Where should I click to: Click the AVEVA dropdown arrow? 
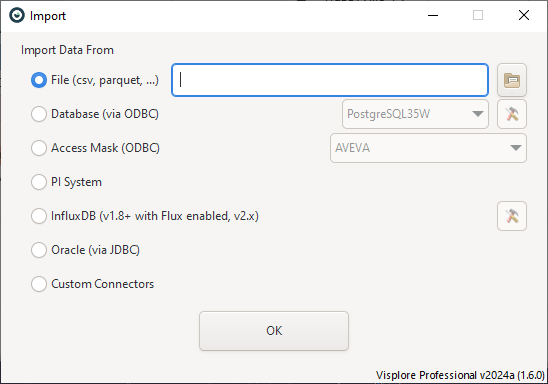(x=516, y=148)
